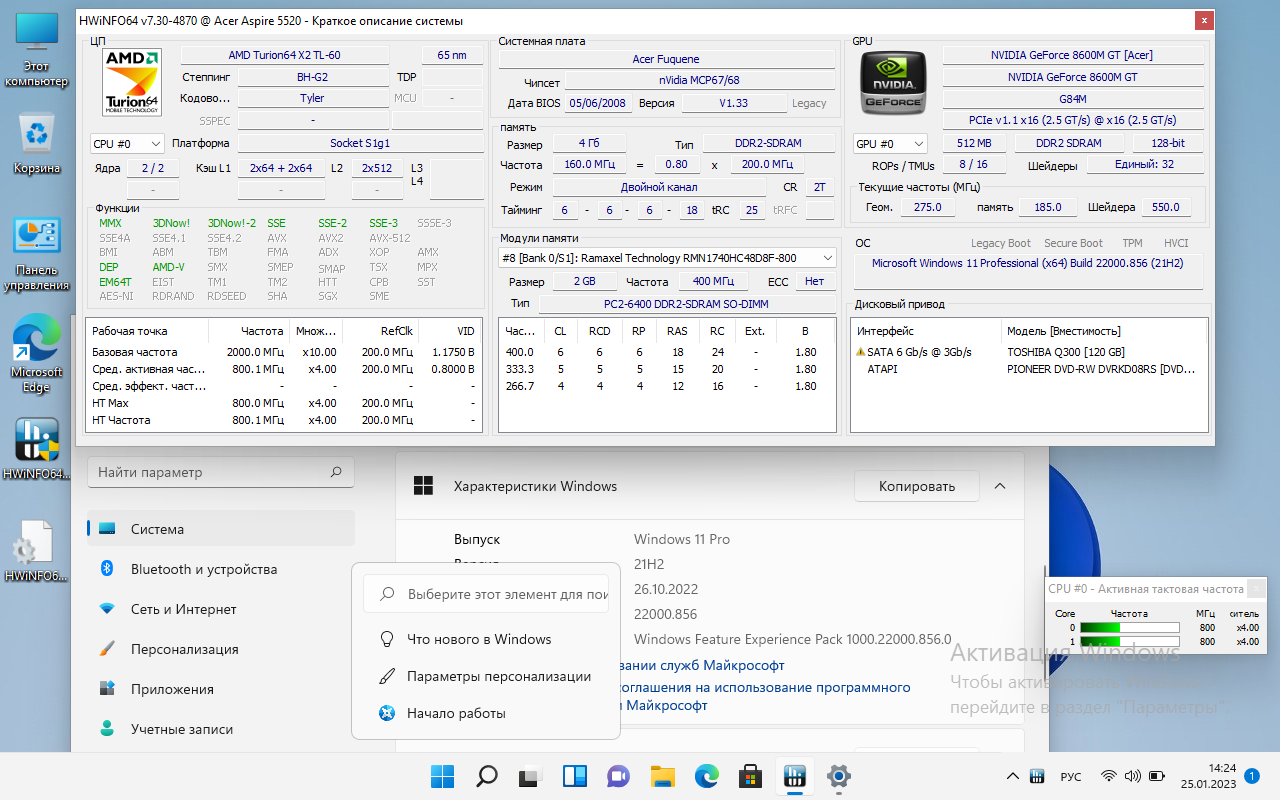1280x800 pixels.
Task: Click the Windows 11 Professional OS field
Action: coord(1030,274)
